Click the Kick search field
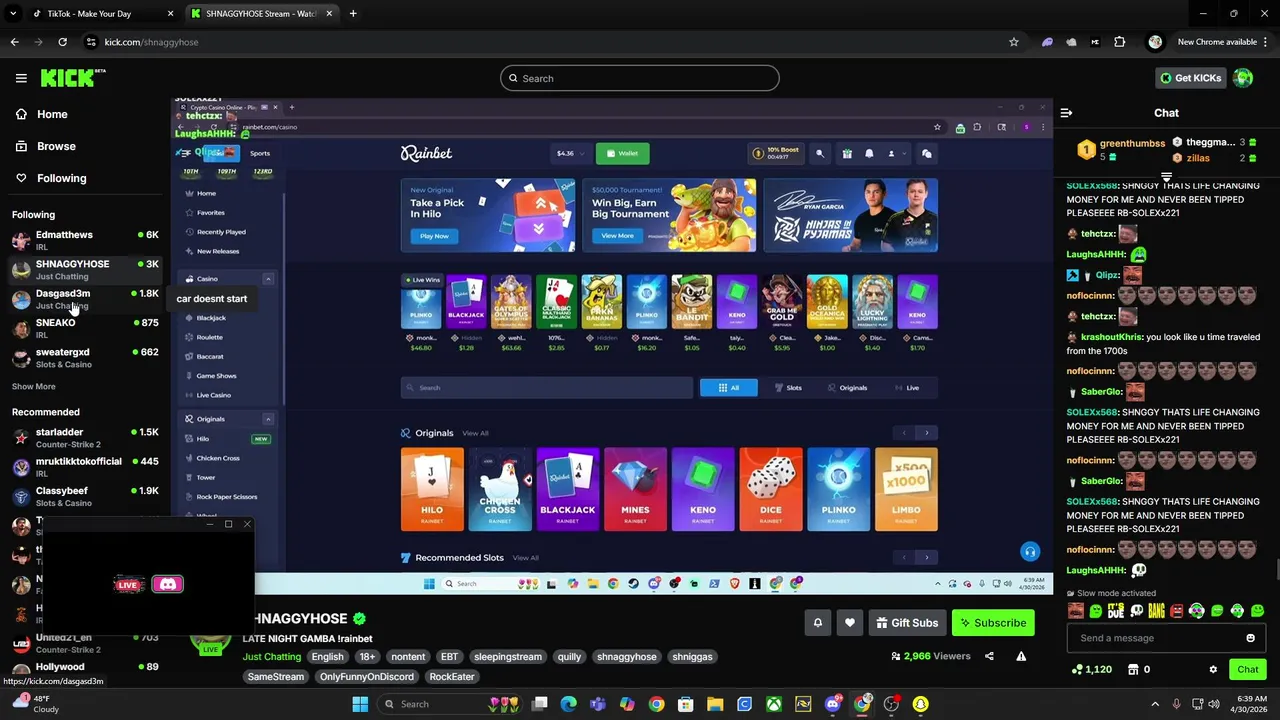1280x720 pixels. coord(640,78)
